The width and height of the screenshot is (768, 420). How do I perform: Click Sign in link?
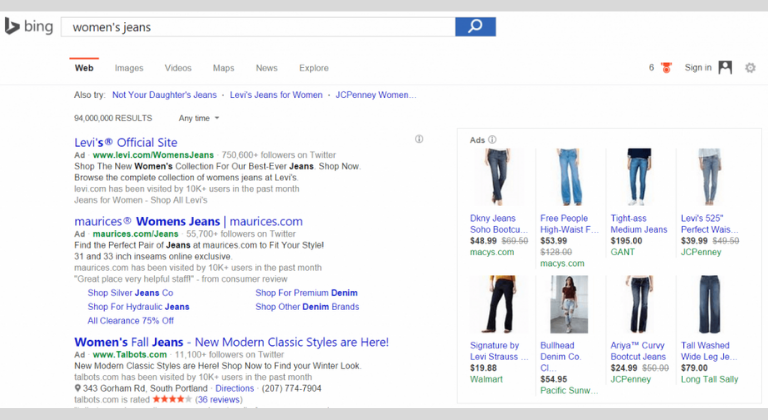tap(698, 68)
